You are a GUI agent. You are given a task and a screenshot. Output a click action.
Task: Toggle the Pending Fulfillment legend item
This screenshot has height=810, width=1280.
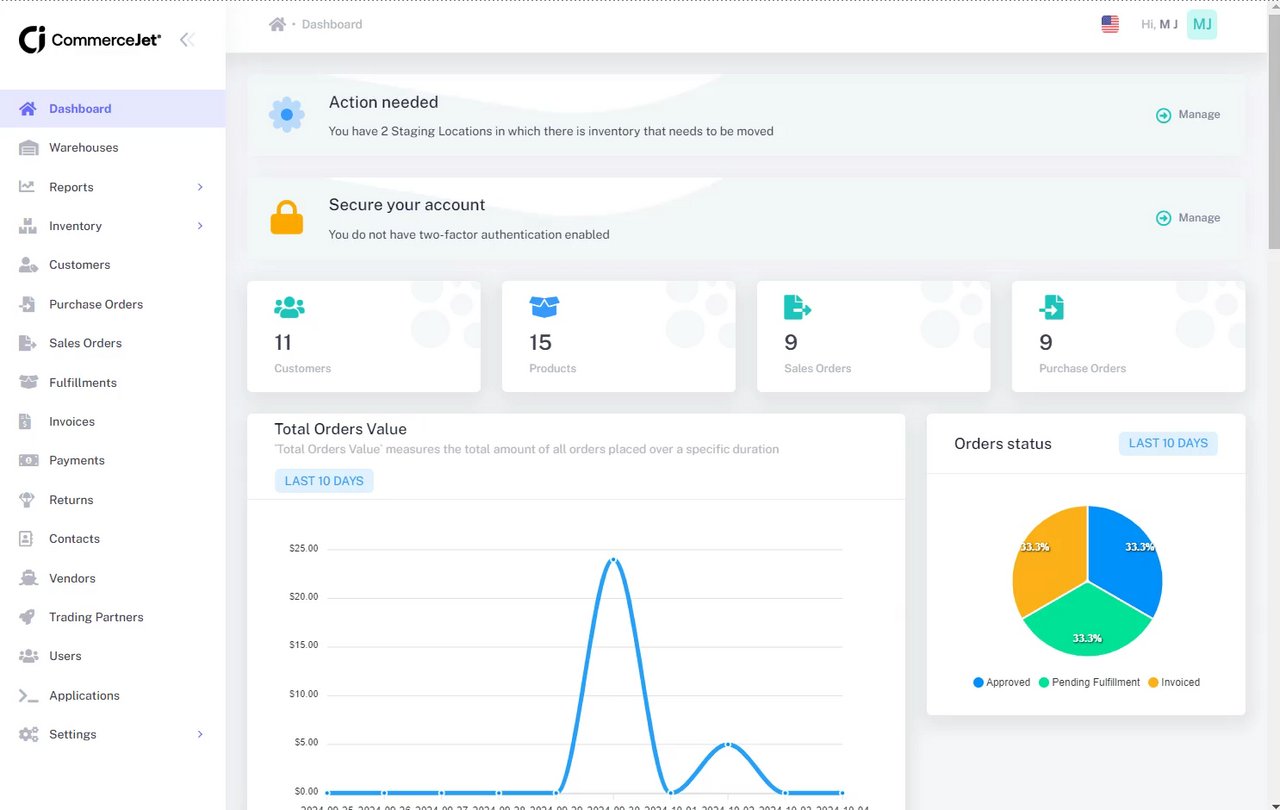[1089, 682]
